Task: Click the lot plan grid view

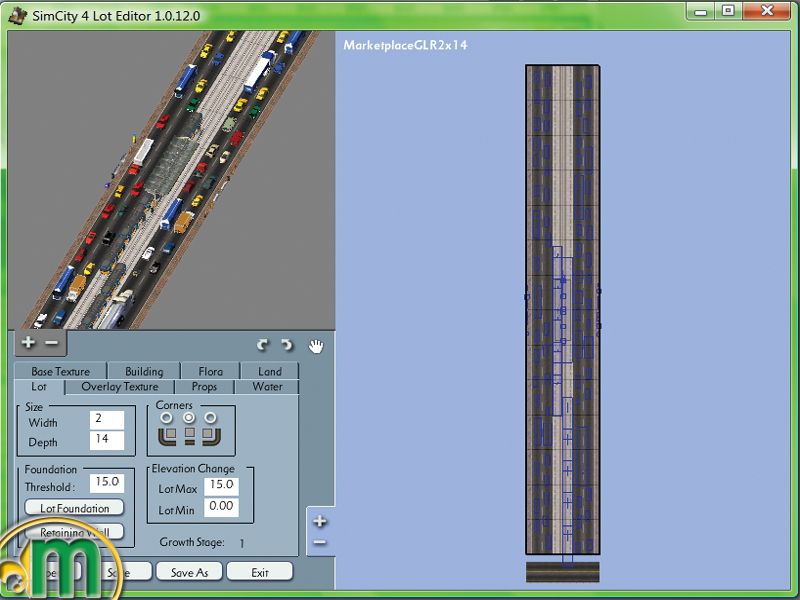Action: coord(563,309)
